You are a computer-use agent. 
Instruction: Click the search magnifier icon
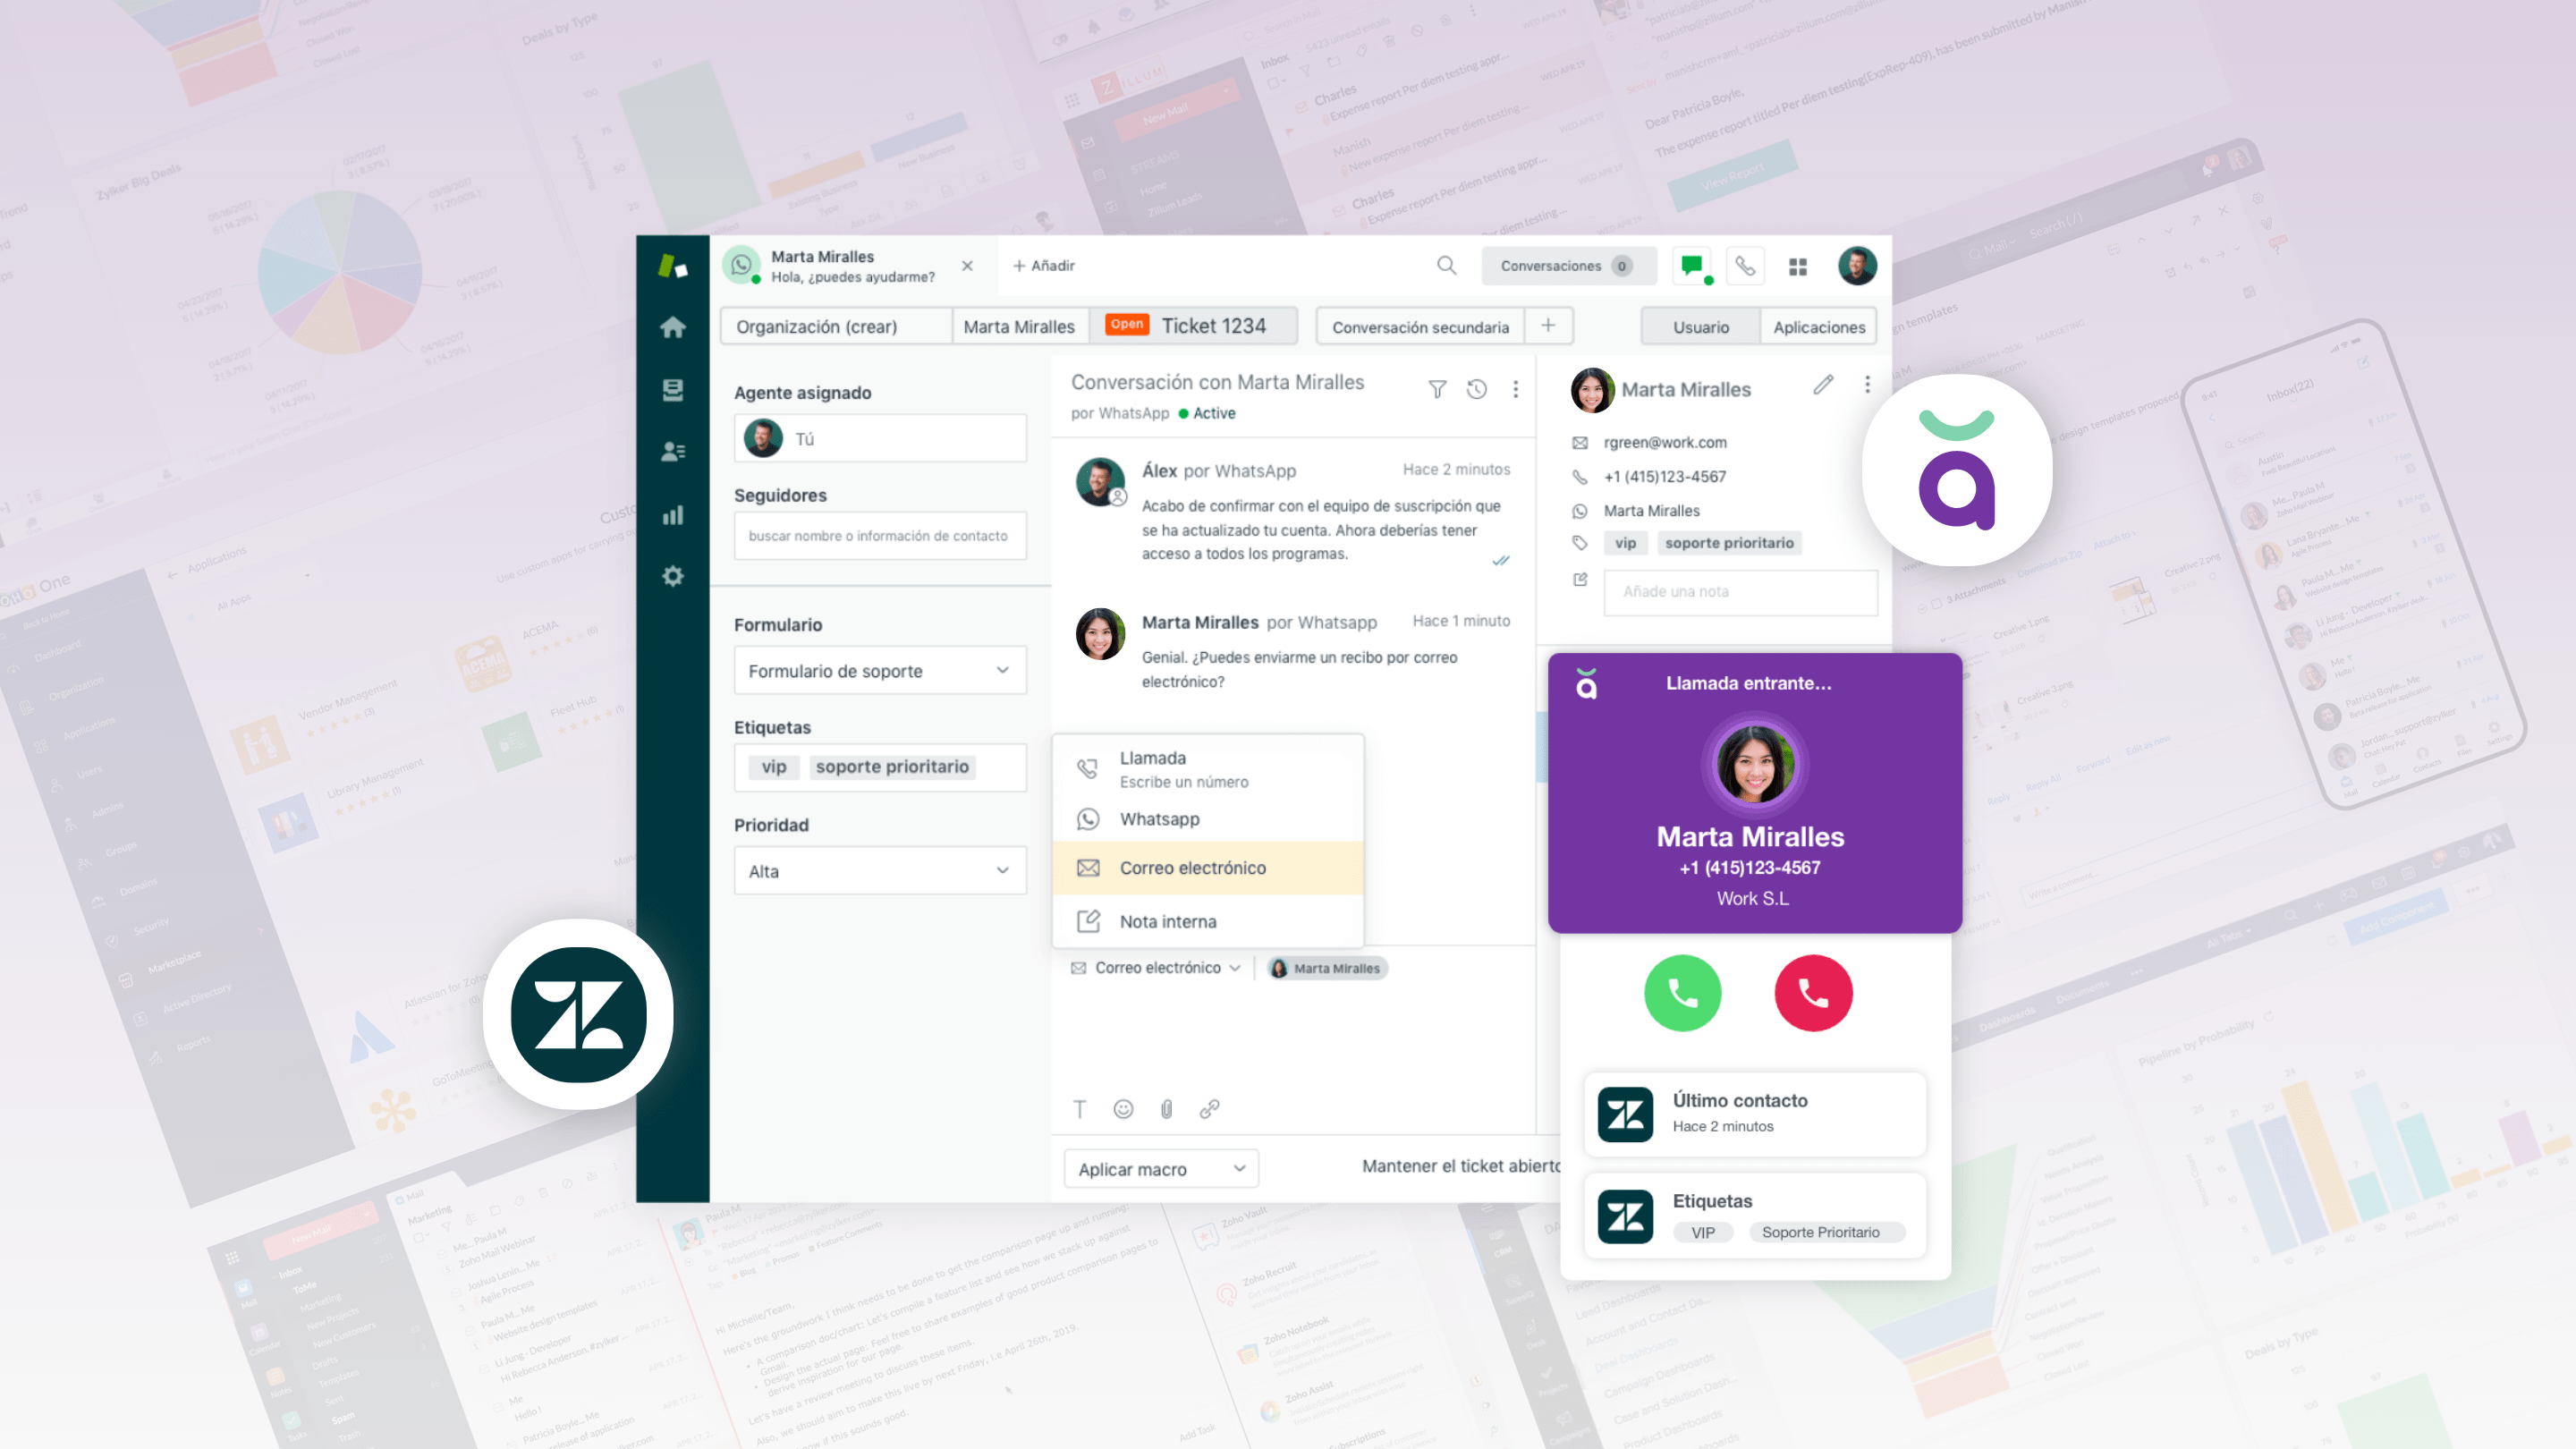click(1446, 265)
